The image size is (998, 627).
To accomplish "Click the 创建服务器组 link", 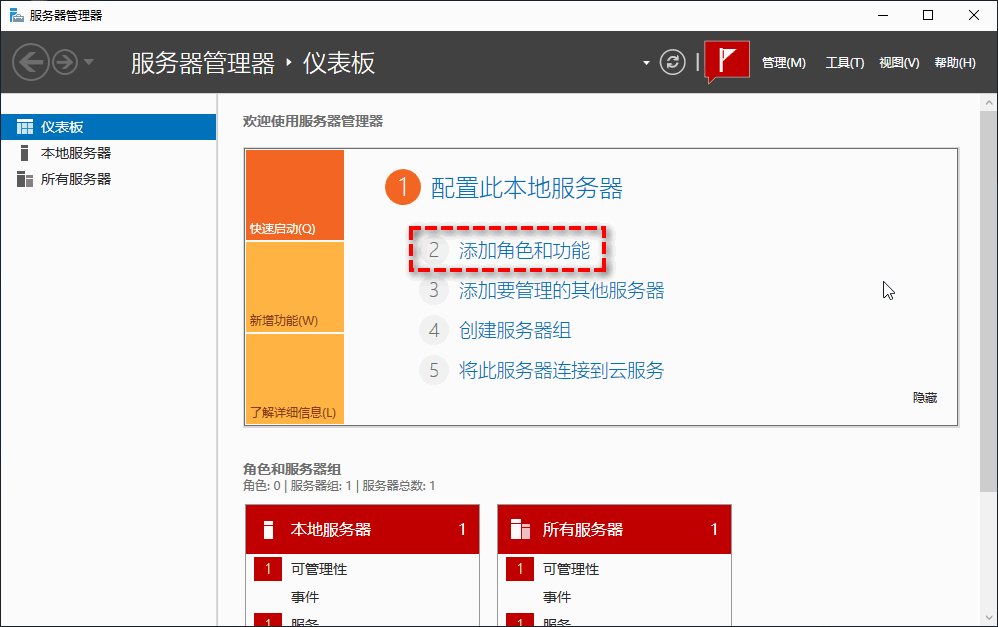I will point(515,331).
